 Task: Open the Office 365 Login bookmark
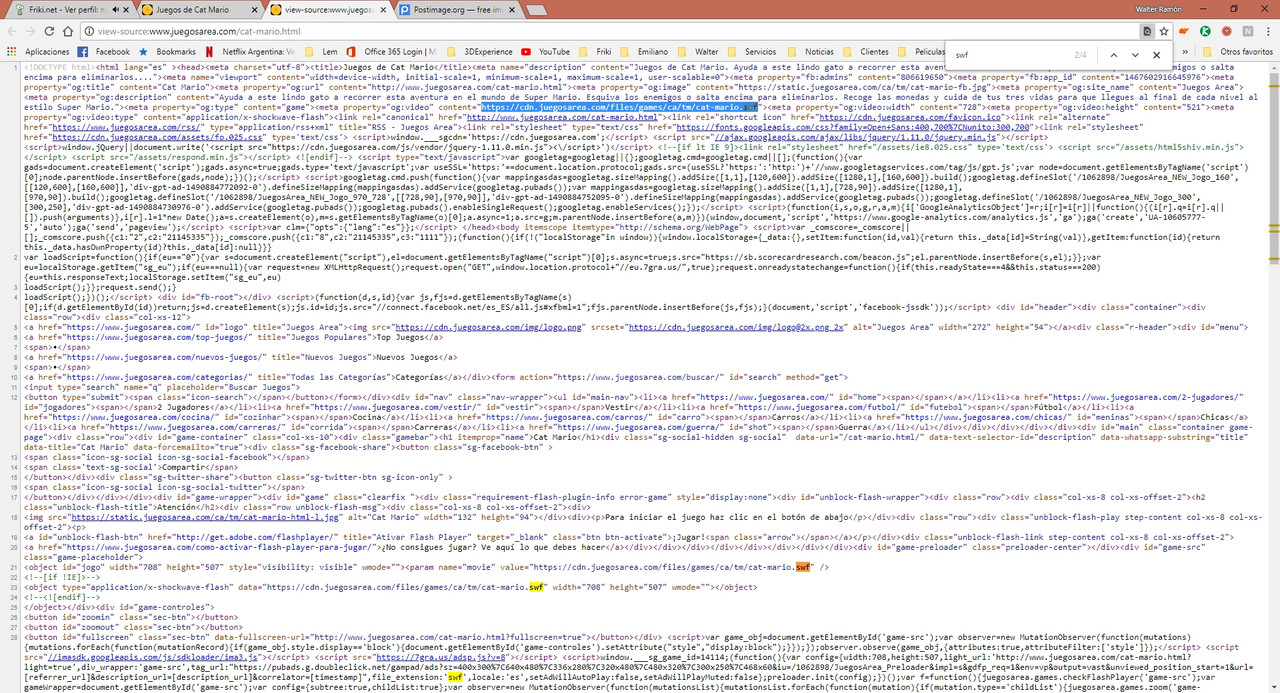(x=391, y=51)
